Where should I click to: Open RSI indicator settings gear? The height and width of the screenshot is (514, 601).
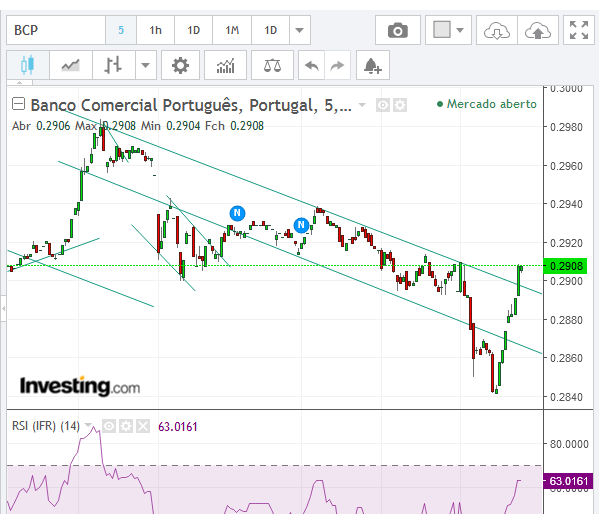126,426
